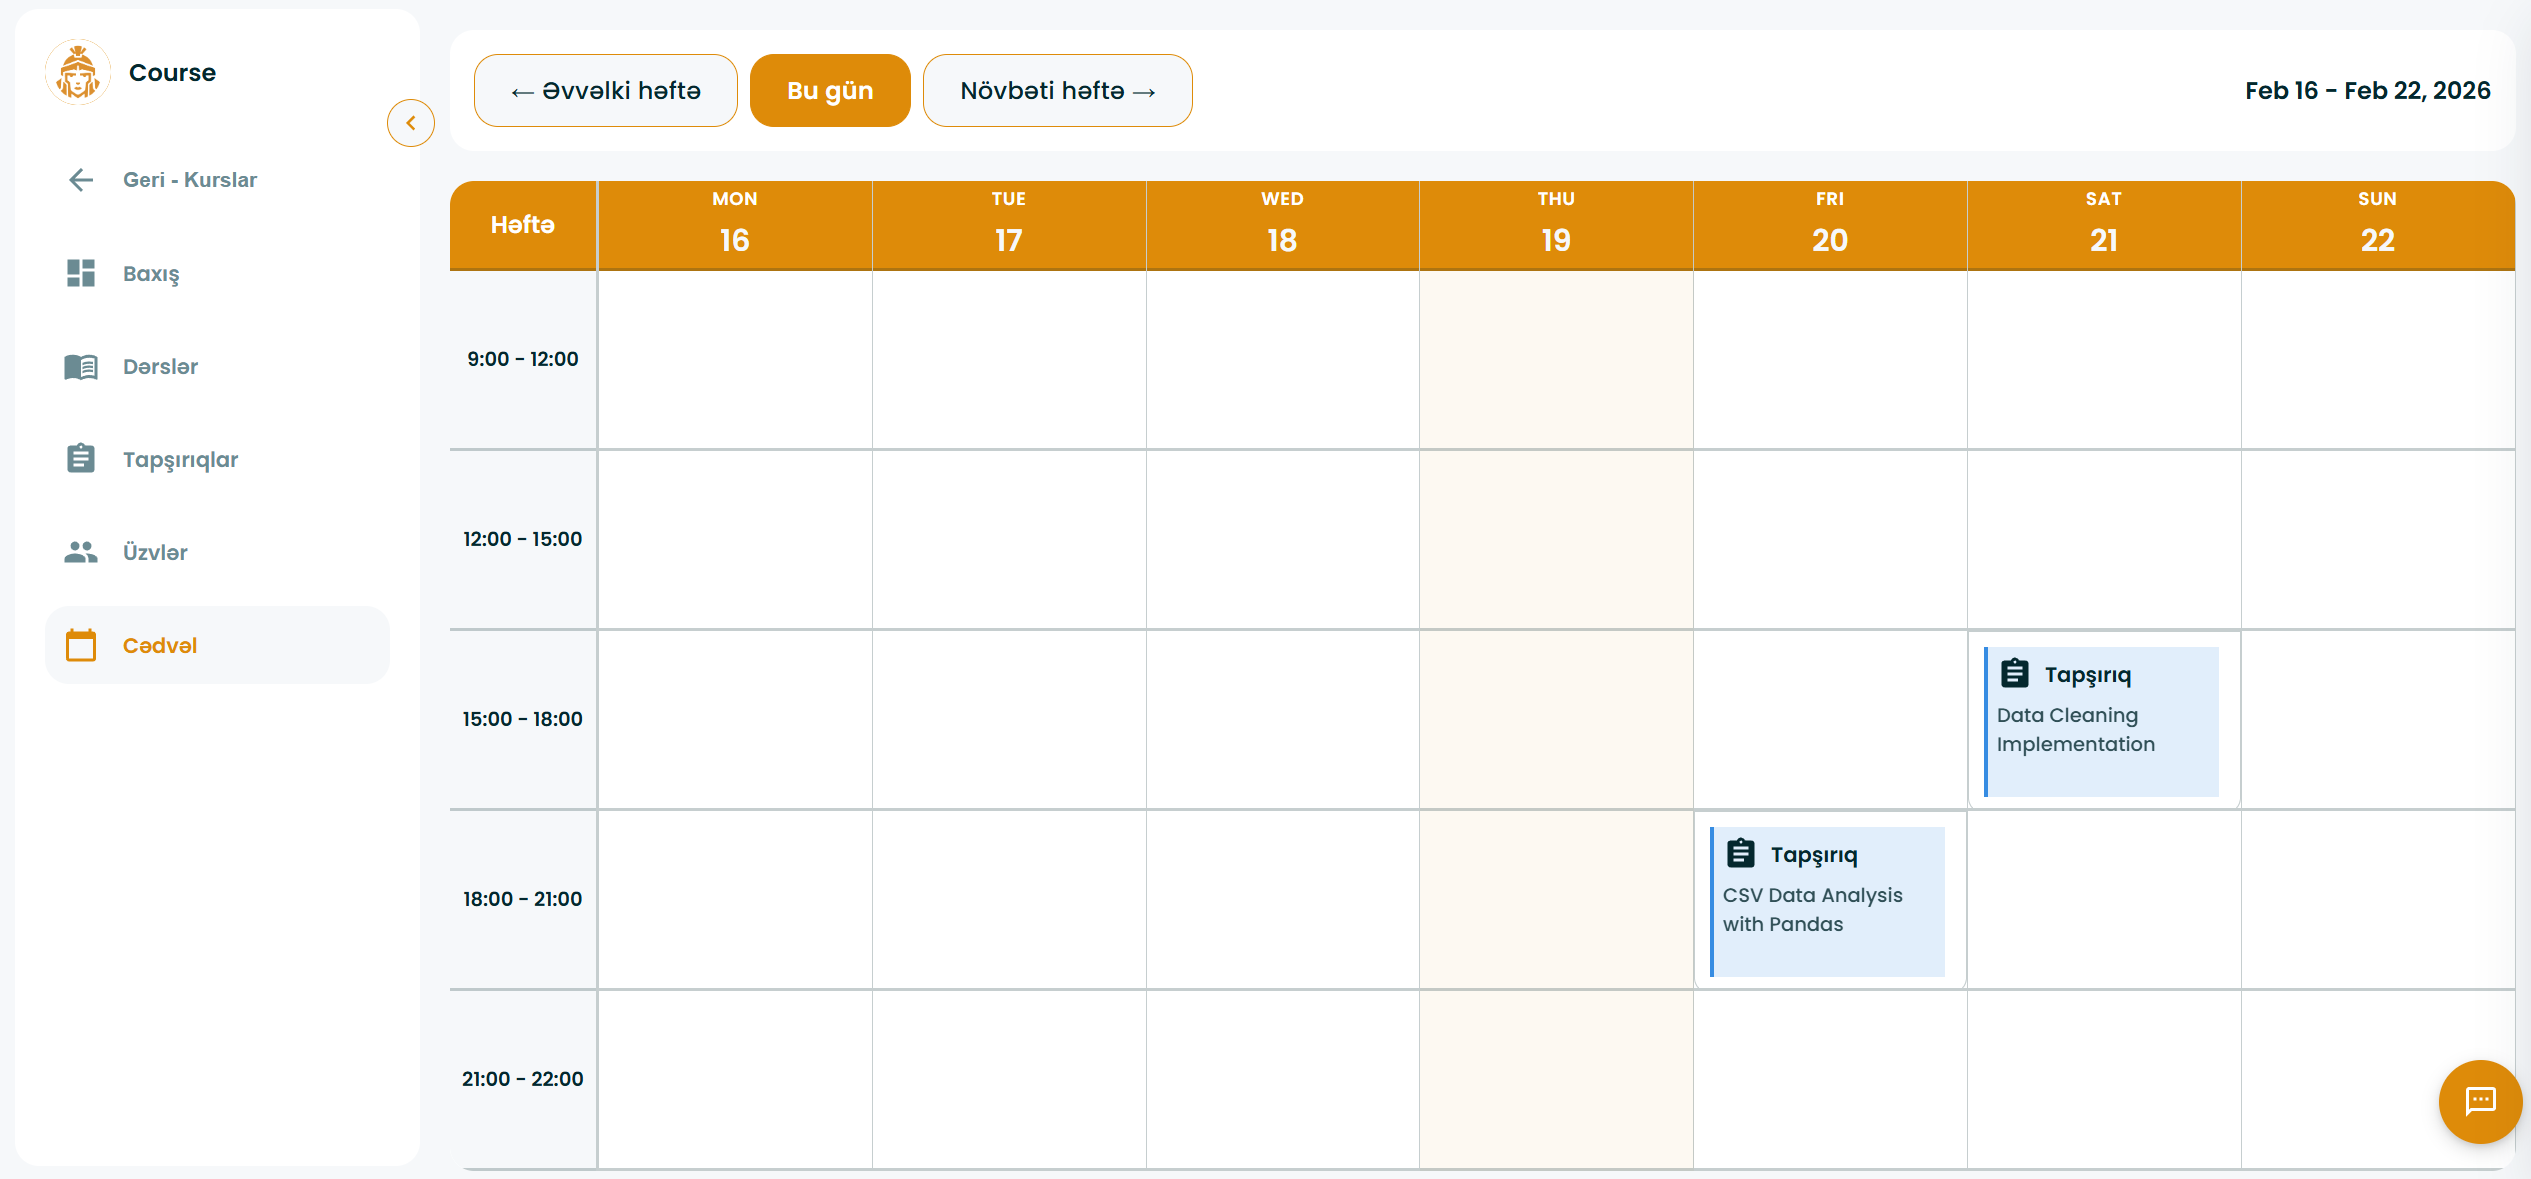The image size is (2531, 1179).
Task: Click the Üzvlər menu label
Action: tap(155, 552)
